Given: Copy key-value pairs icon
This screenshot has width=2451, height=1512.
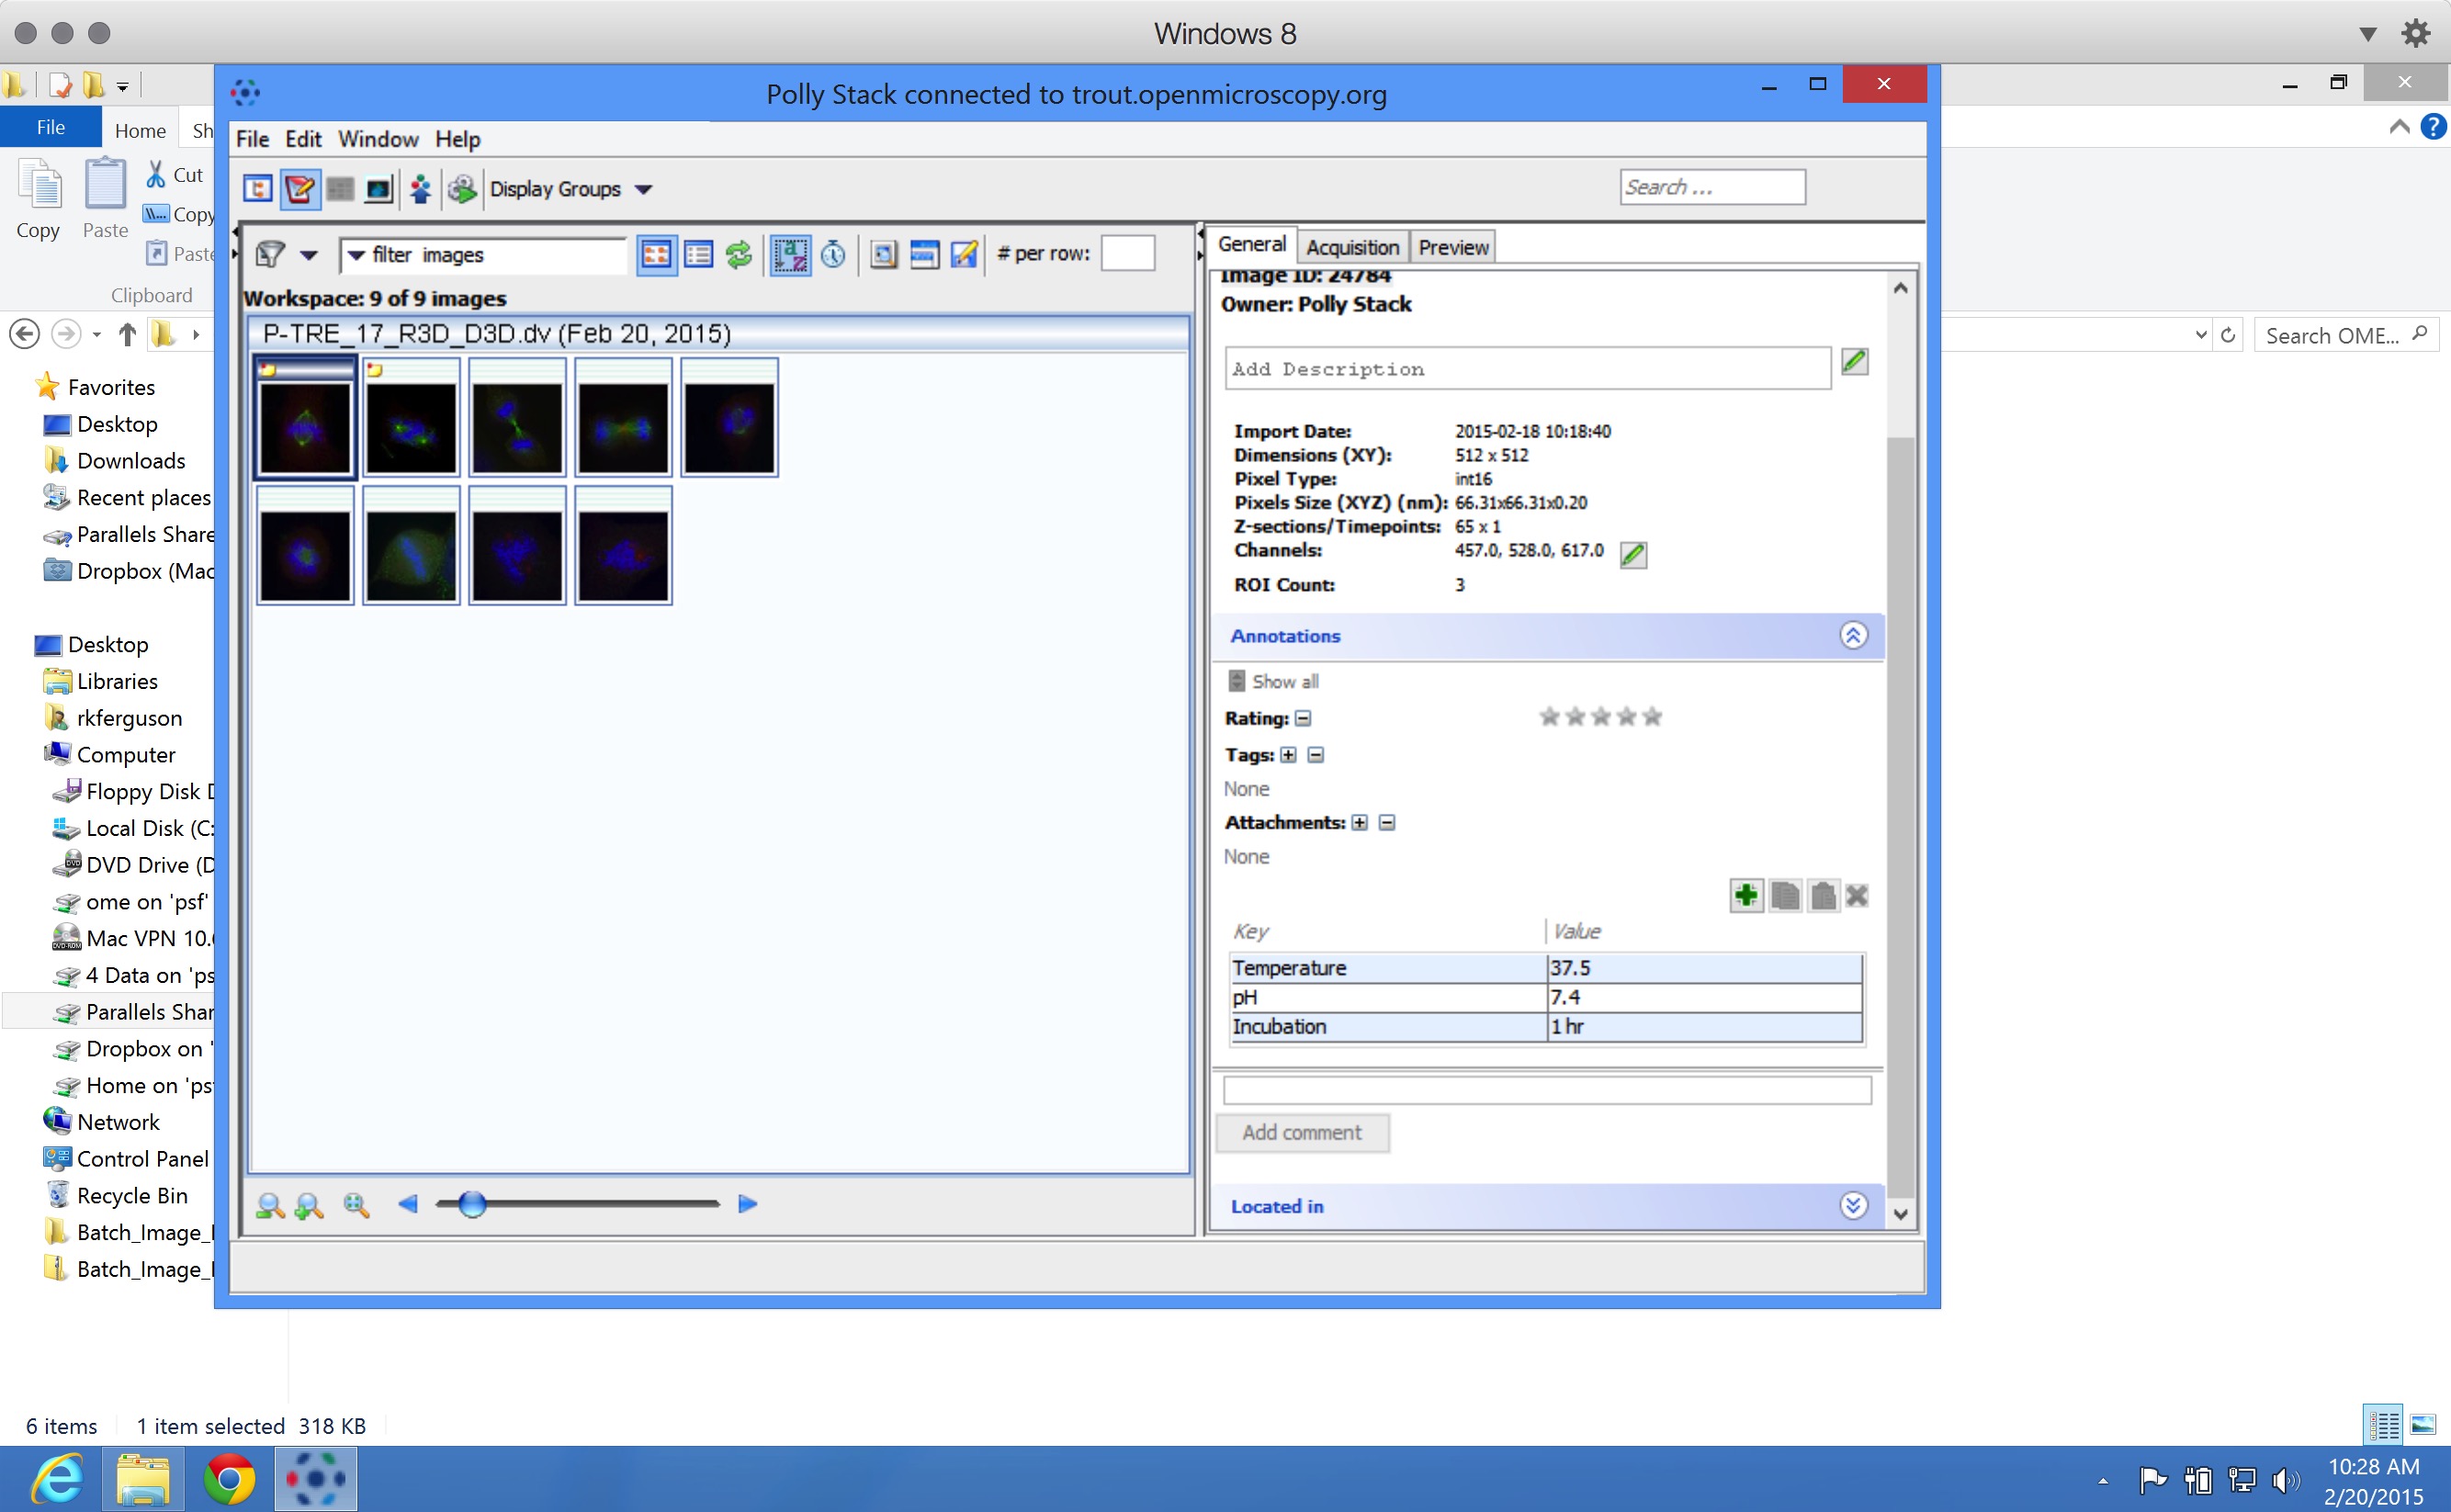Looking at the screenshot, I should (1785, 896).
